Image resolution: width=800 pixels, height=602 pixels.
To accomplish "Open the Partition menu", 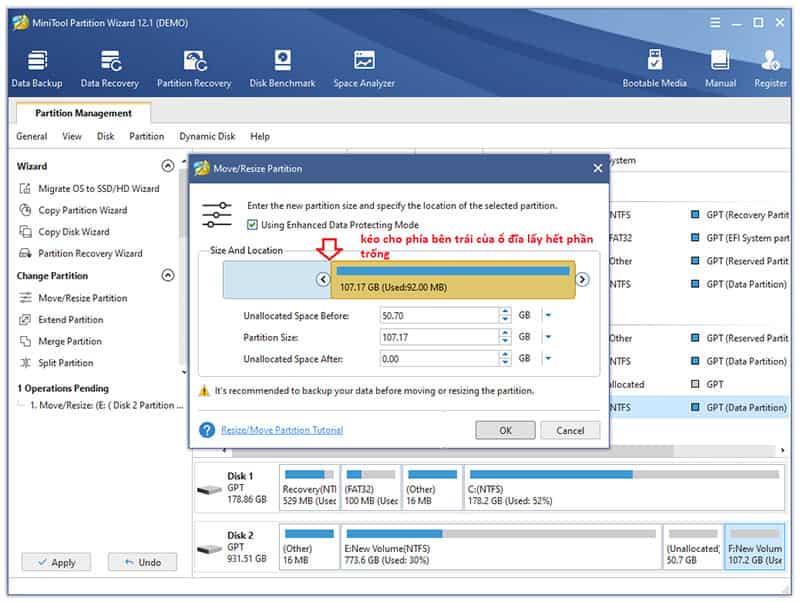I will 146,136.
